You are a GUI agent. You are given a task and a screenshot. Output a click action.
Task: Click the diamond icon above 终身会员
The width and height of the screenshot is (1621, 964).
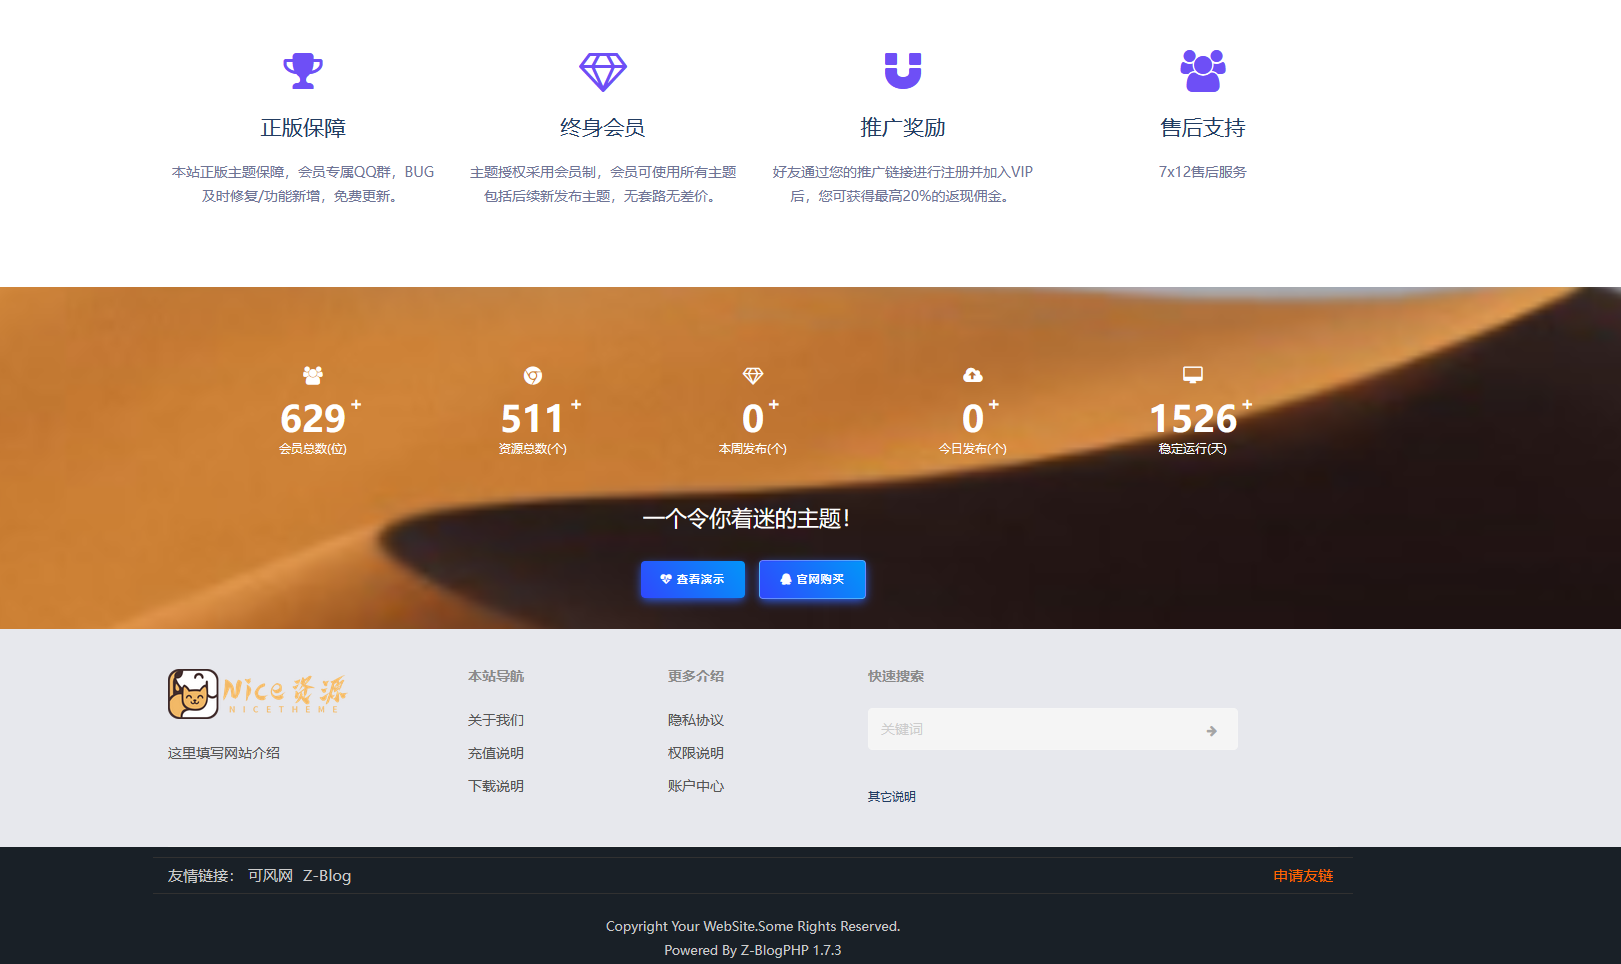pyautogui.click(x=603, y=71)
